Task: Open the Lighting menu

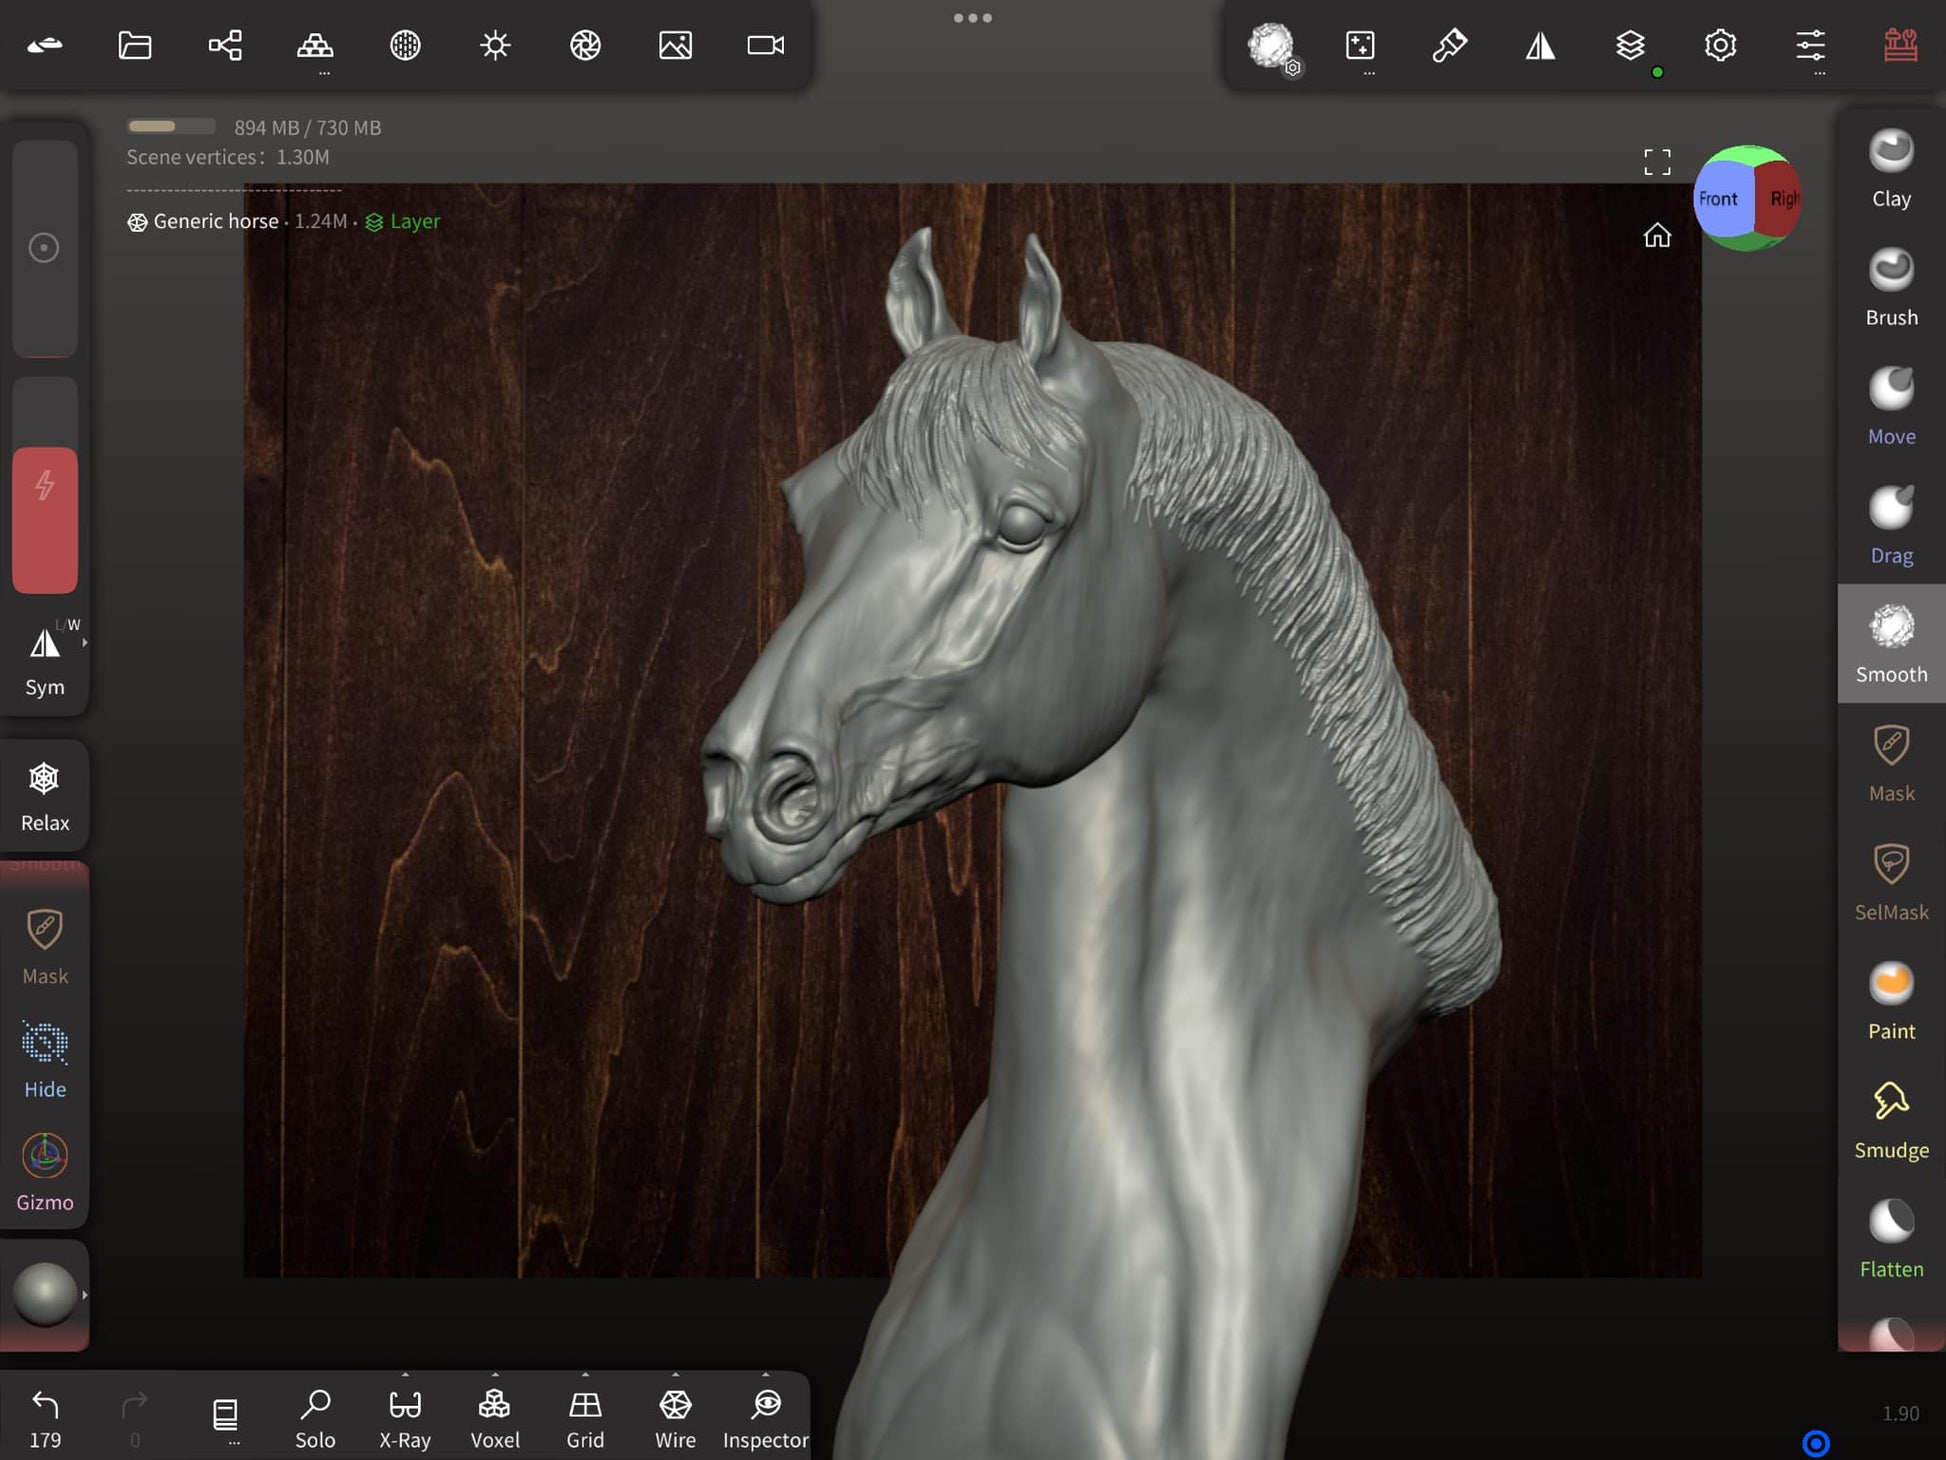Action: [495, 45]
